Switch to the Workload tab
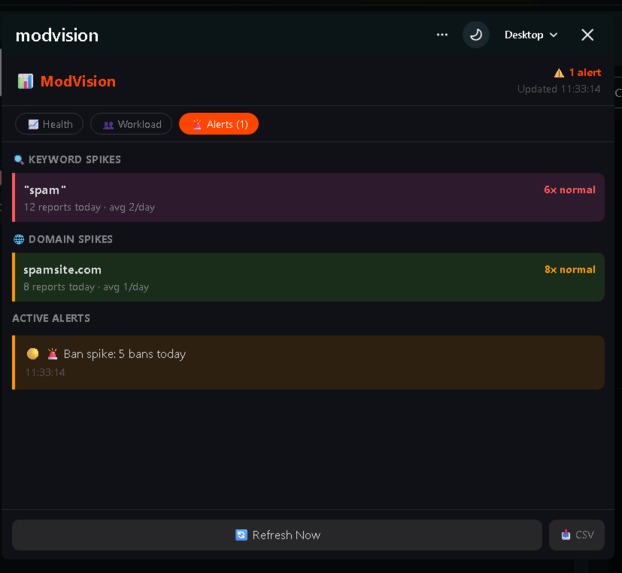The height and width of the screenshot is (573, 622). tap(131, 124)
